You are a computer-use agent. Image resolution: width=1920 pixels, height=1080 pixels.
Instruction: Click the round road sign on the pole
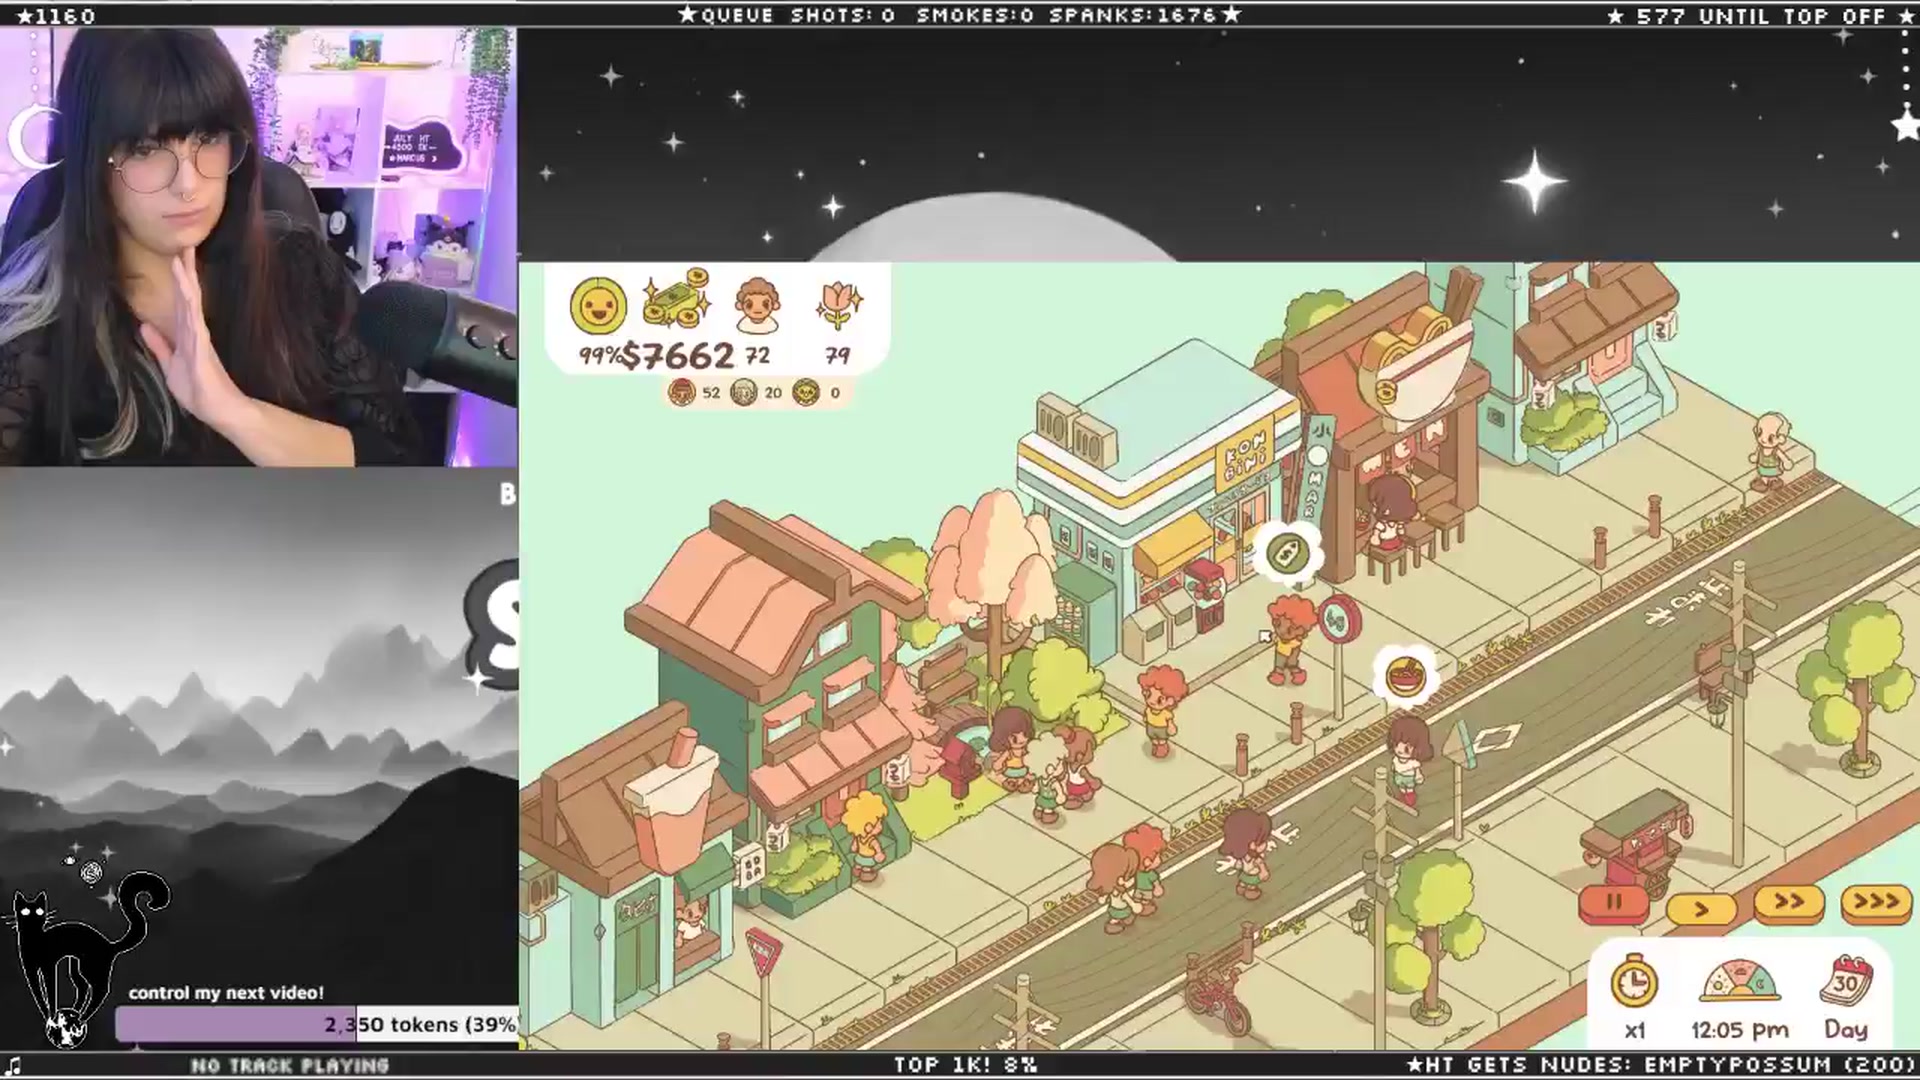point(1338,620)
